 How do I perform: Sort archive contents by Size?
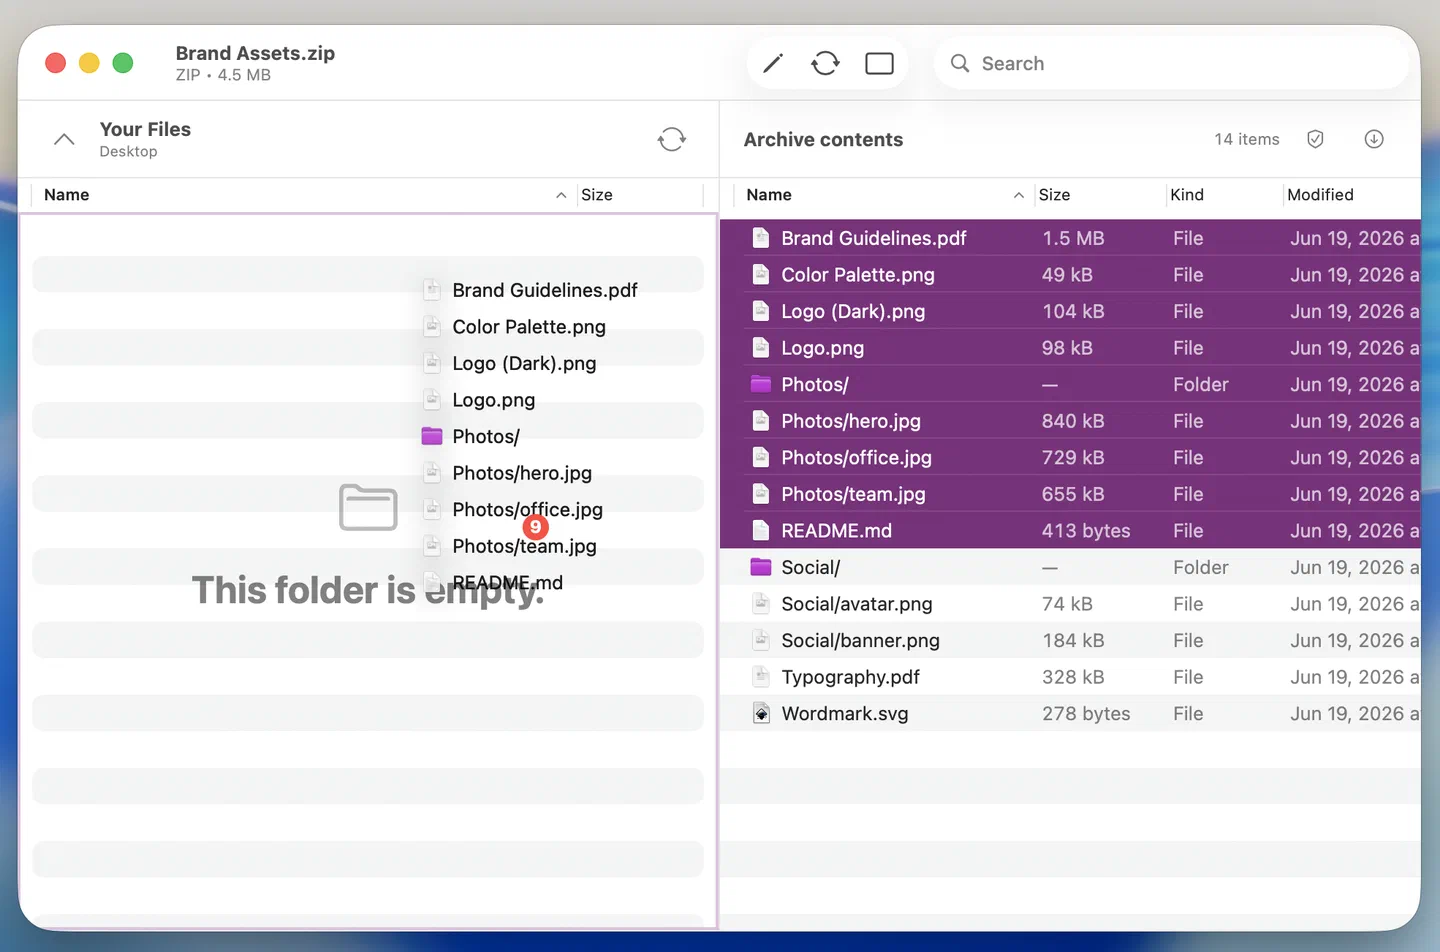click(x=1054, y=195)
